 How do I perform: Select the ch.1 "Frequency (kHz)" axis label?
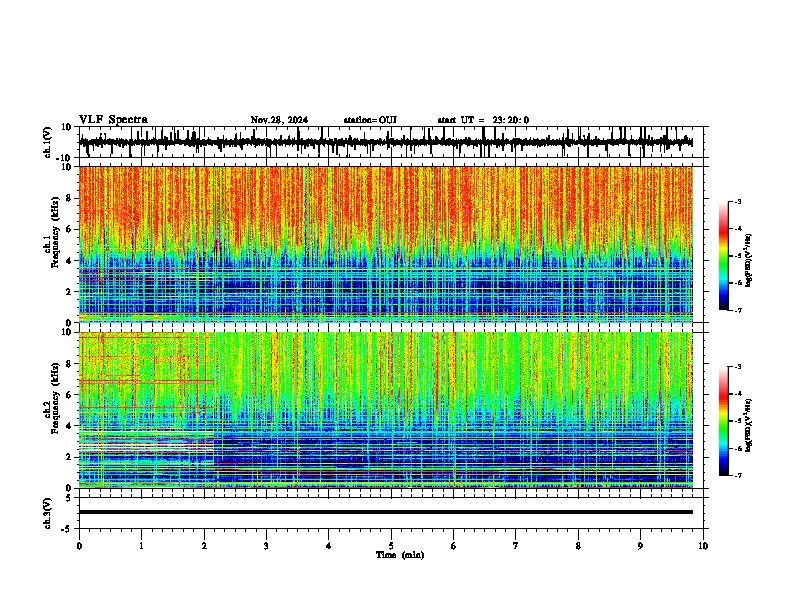coord(55,232)
